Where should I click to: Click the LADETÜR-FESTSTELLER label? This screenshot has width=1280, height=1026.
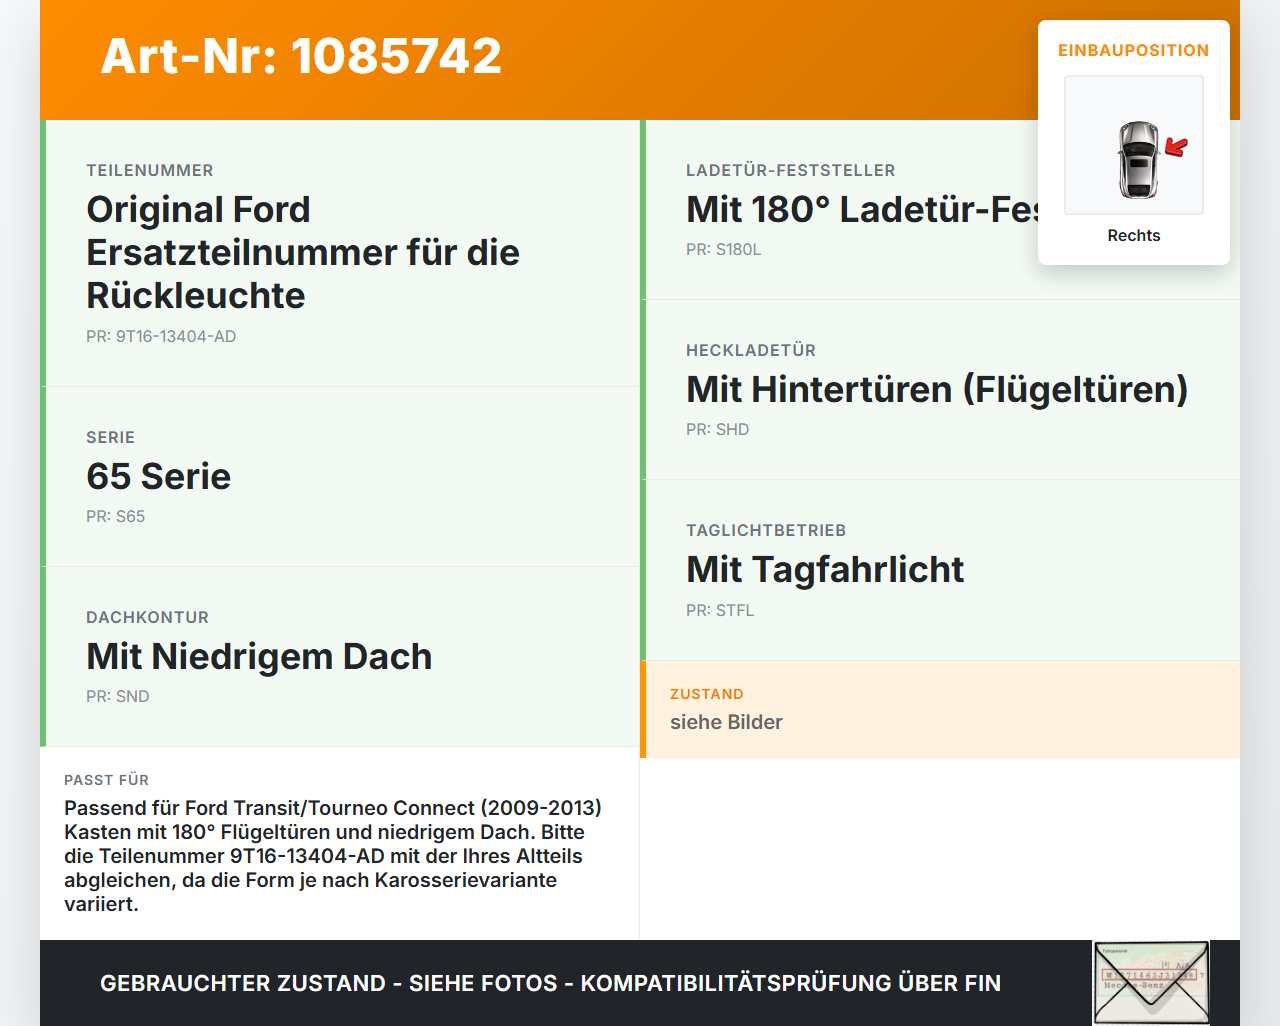coord(791,171)
